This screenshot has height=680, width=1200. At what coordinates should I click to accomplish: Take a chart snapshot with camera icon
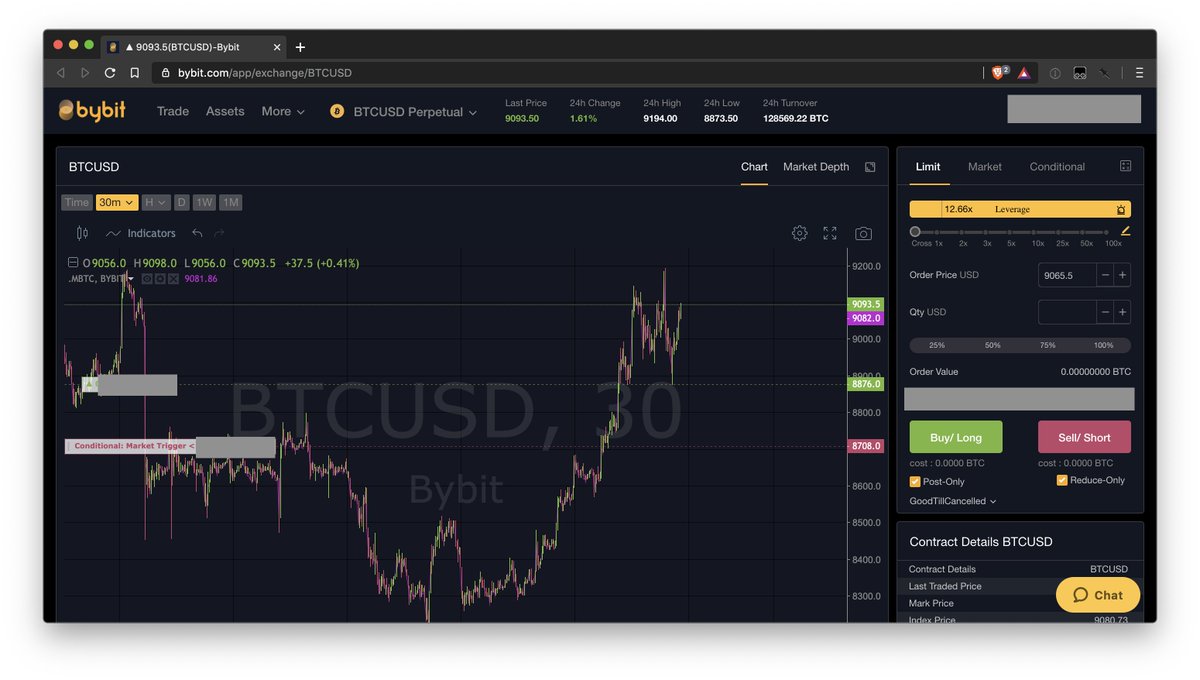pyautogui.click(x=863, y=233)
